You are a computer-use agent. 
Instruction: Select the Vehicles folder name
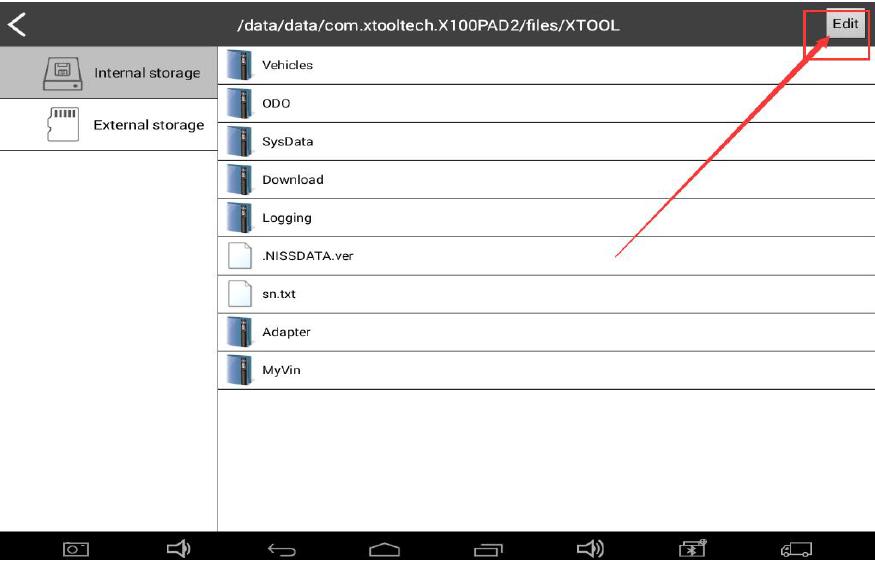(x=287, y=65)
